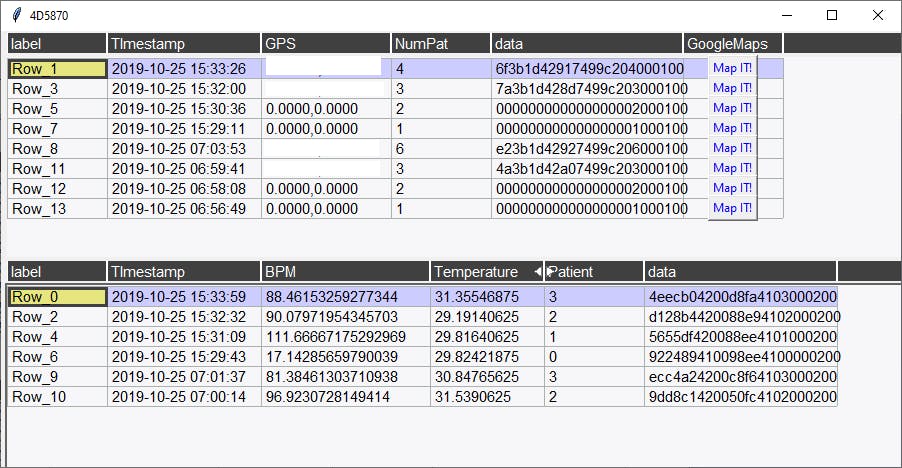The height and width of the screenshot is (468, 902).
Task: Click Map IT! link for Row_8
Action: coord(732,148)
